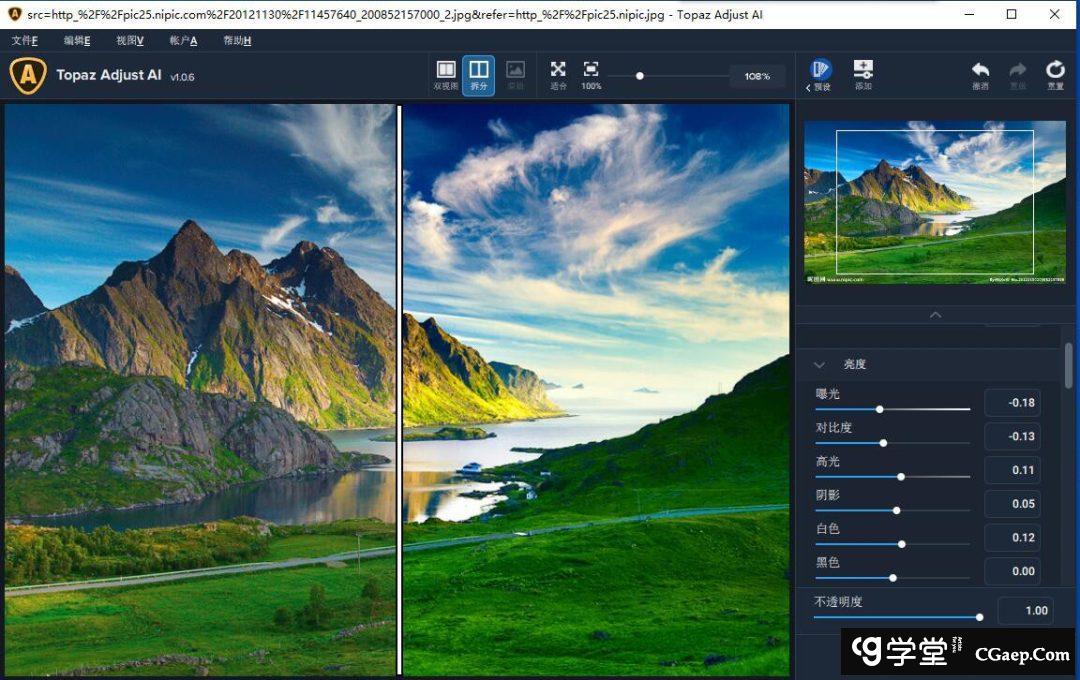Click the exposure value field -0.18
Image resolution: width=1080 pixels, height=680 pixels.
(x=1012, y=403)
